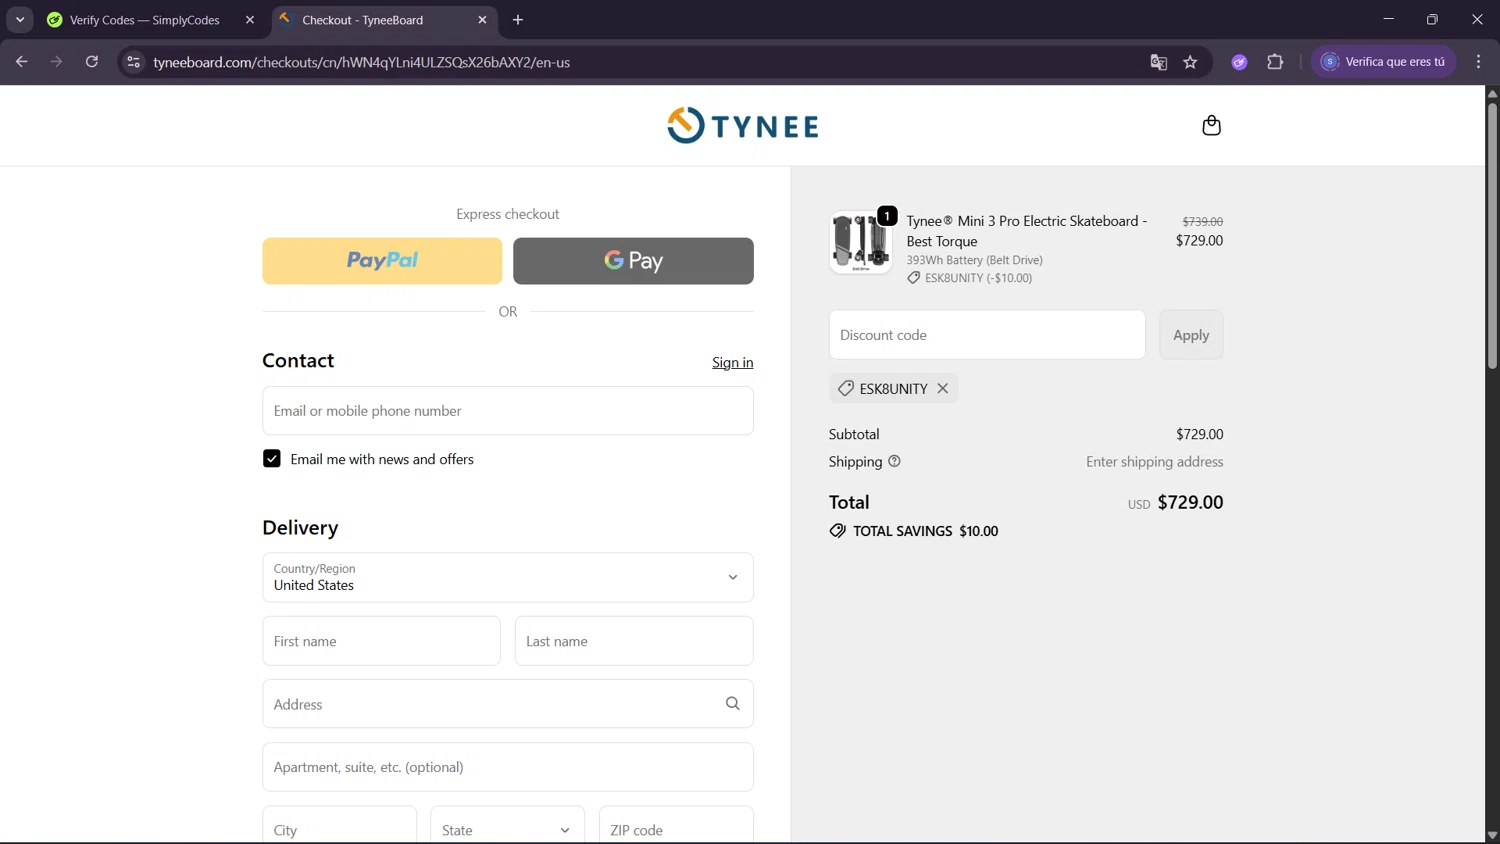Screen dimensions: 1500x844
Task: Focus the First name field
Action: tap(381, 641)
